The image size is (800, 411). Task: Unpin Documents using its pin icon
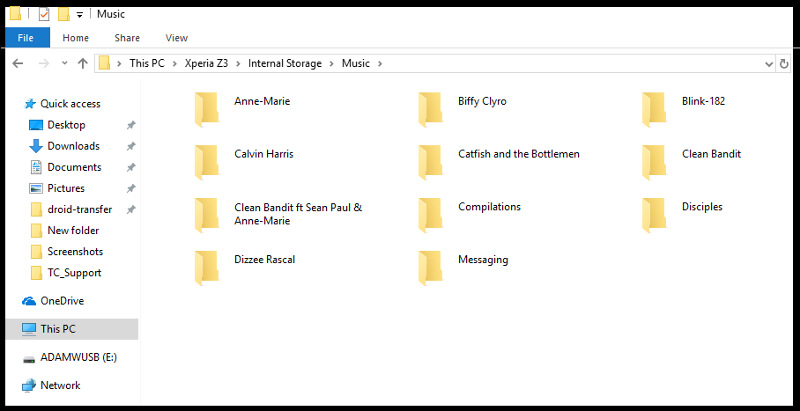pyautogui.click(x=131, y=167)
